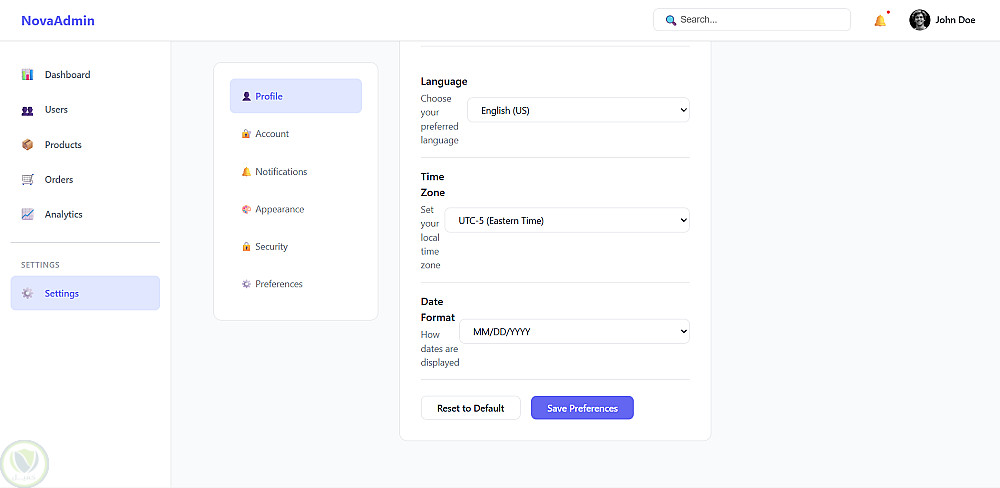
Task: Open the Preferences settings tab
Action: pyautogui.click(x=278, y=284)
